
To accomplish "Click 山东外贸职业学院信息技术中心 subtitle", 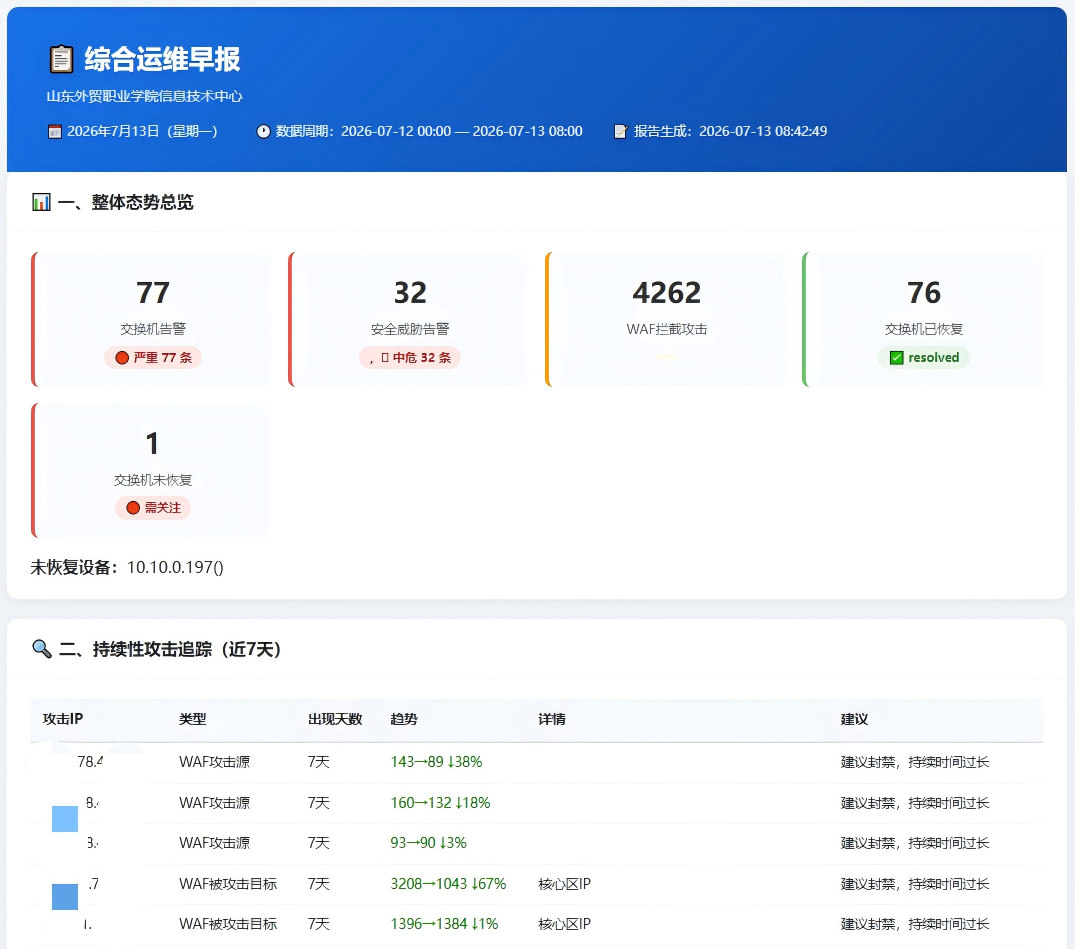I will click(x=145, y=96).
